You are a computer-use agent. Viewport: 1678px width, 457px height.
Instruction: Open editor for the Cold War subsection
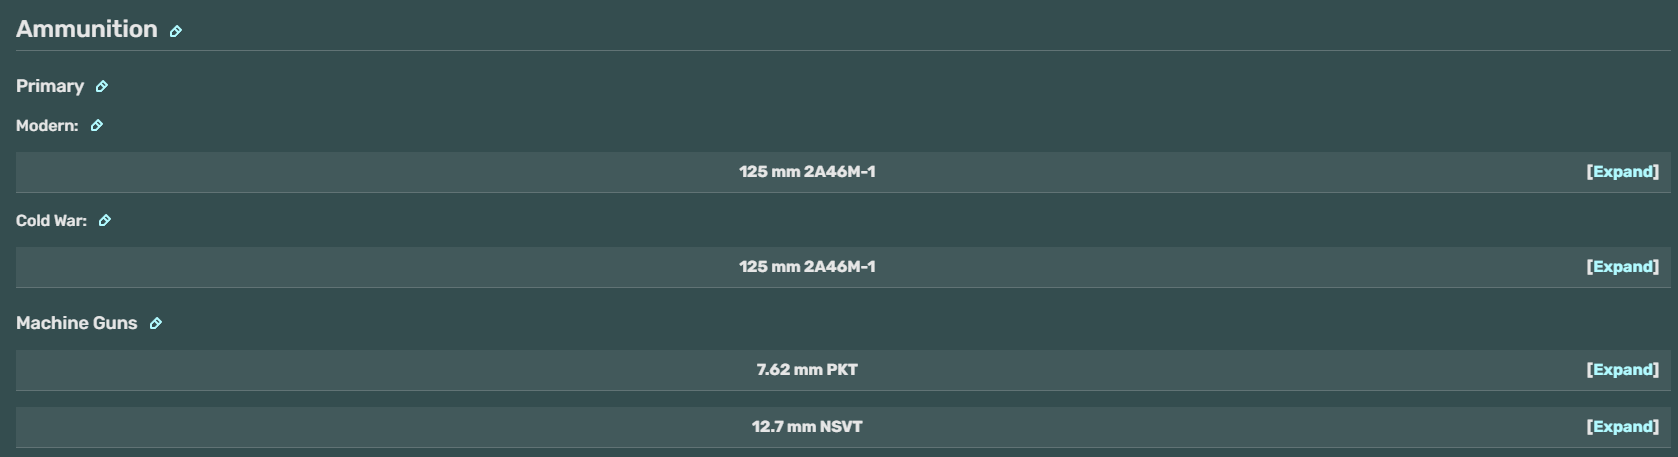coord(105,221)
